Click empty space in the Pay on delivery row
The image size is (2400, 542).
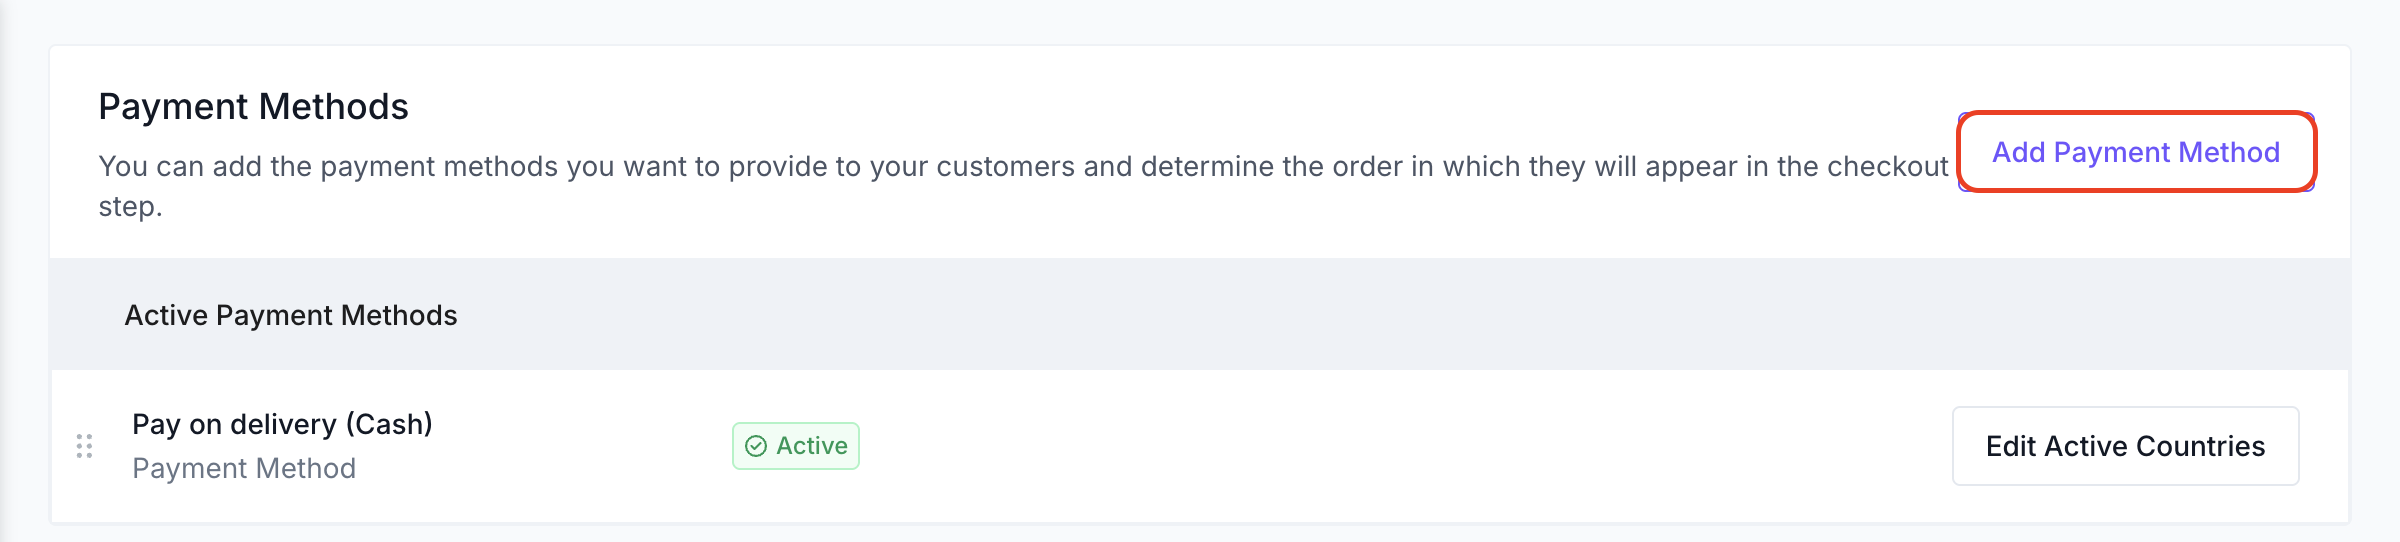click(x=1400, y=446)
